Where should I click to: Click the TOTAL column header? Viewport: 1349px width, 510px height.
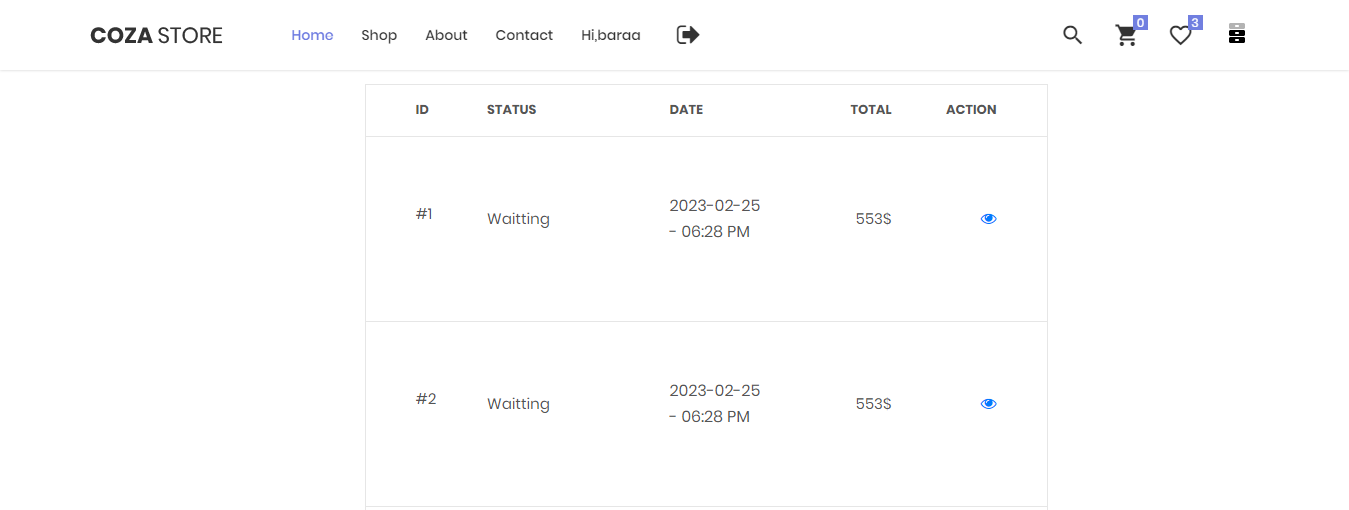point(871,110)
